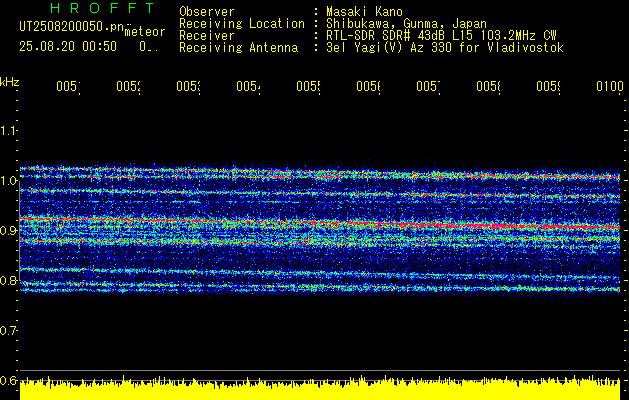Click the 0054 time marker
Screen dimensions: 629x400
248,86
